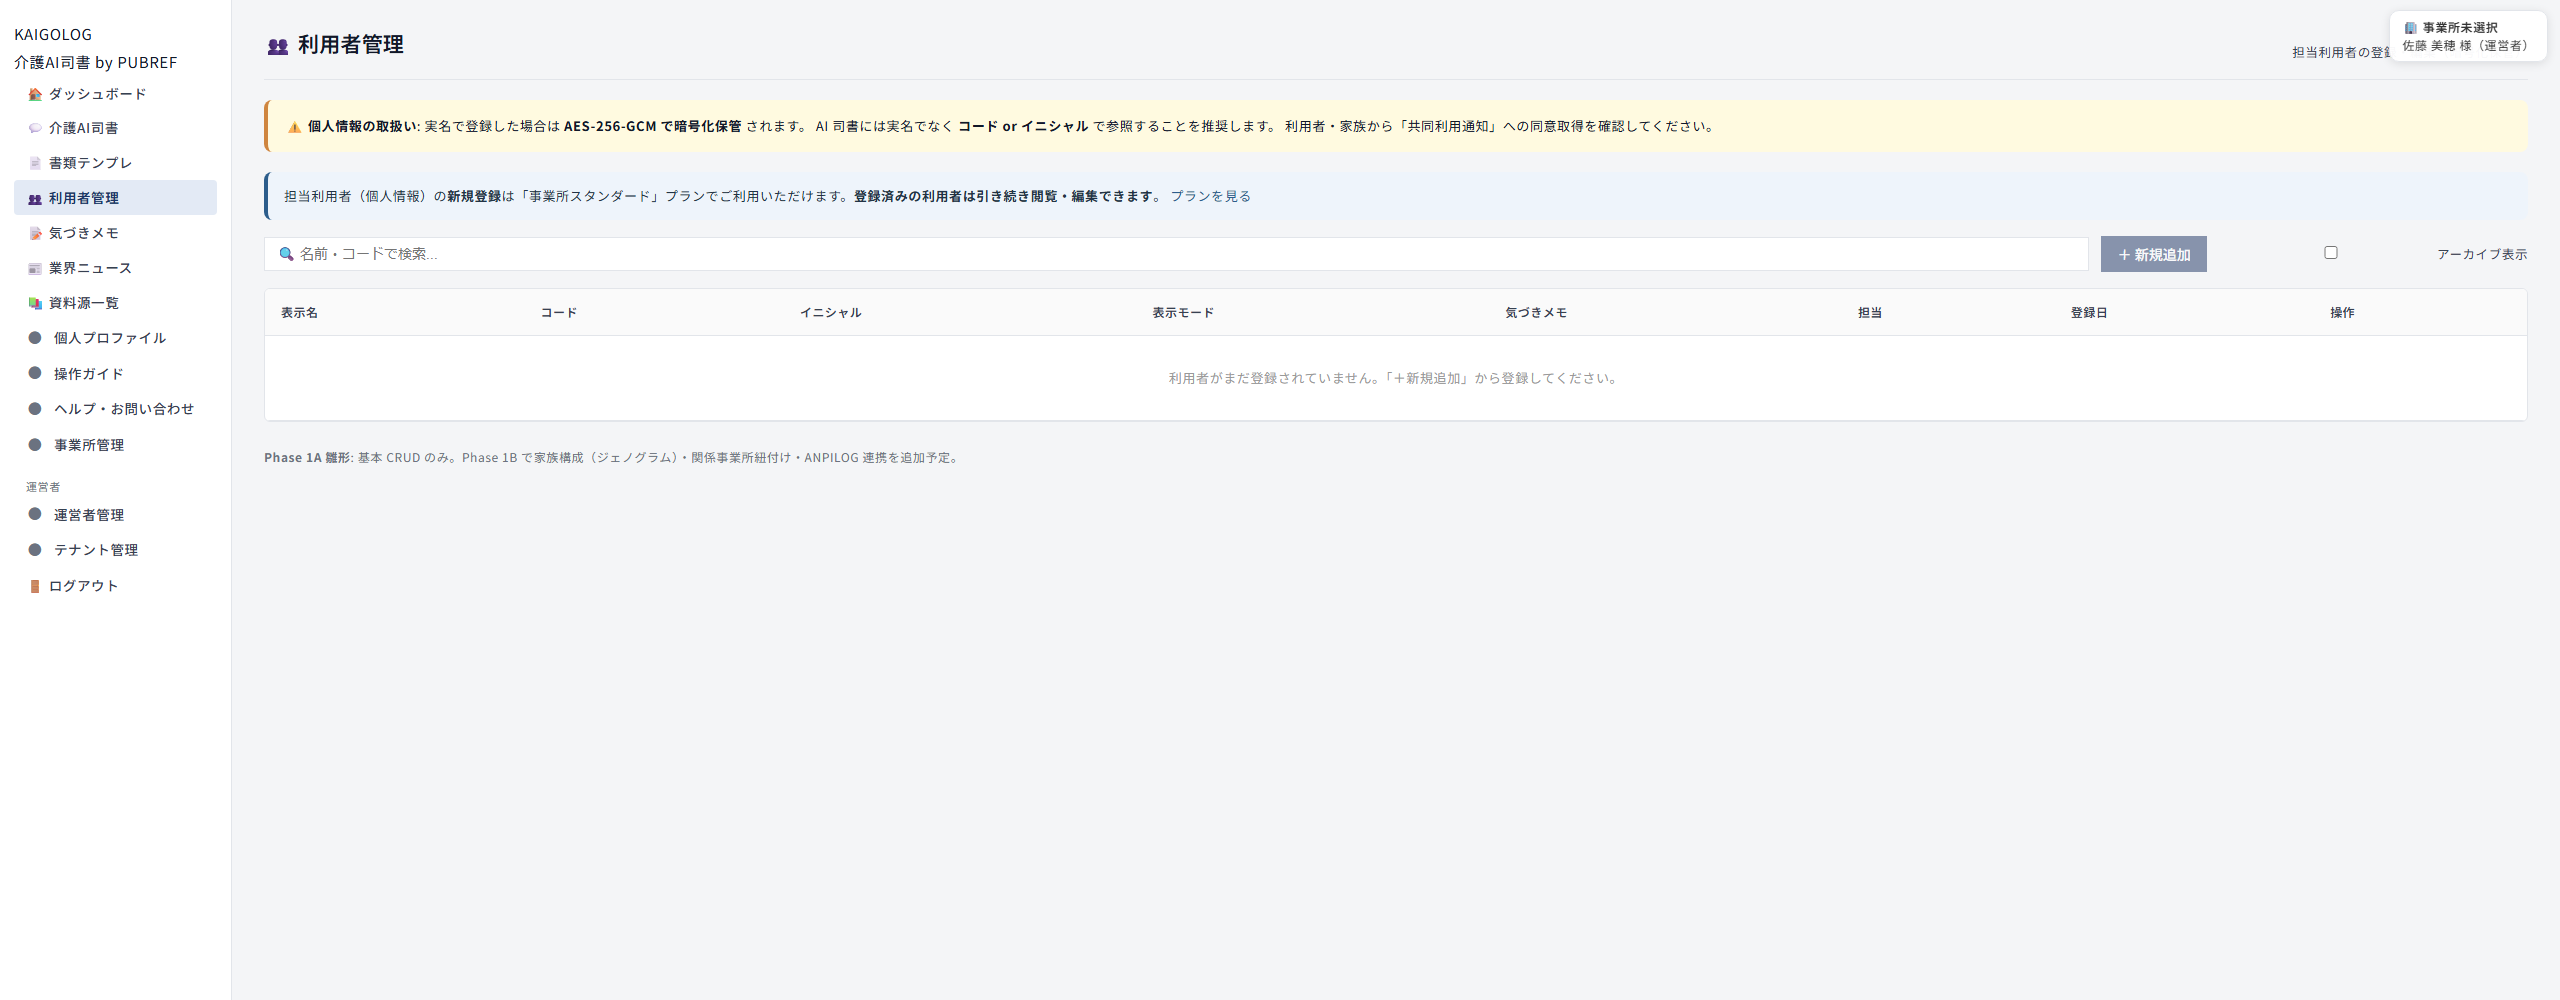Select 気づきメモ in sidebar

pyautogui.click(x=115, y=233)
